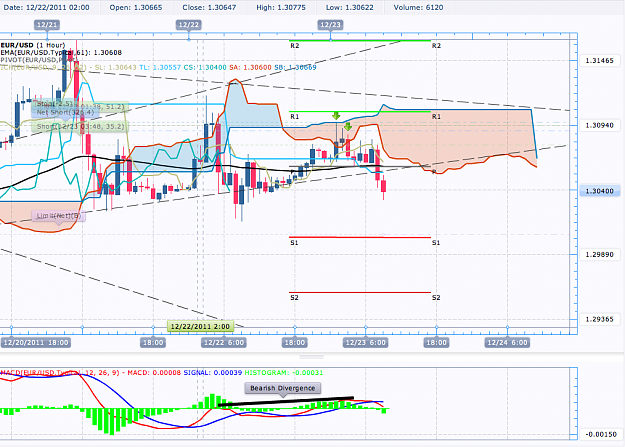Click the Date: 12/22/2011 02:00 info field
Image resolution: width=625 pixels, height=447 pixels.
46,7
